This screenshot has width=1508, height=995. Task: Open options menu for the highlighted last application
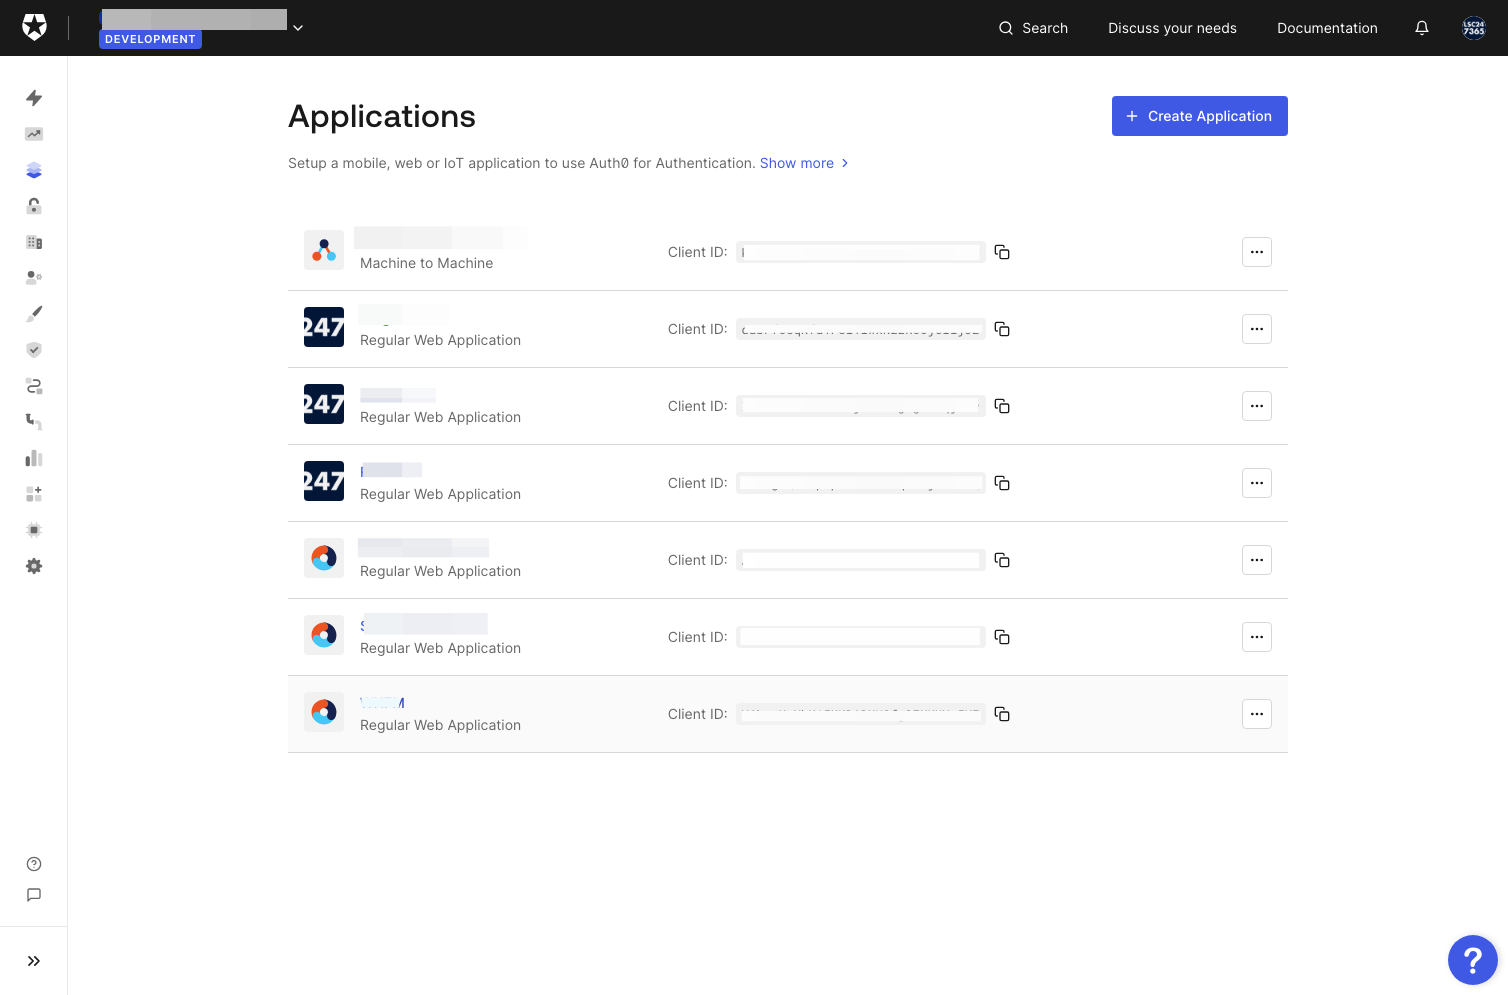(1257, 714)
